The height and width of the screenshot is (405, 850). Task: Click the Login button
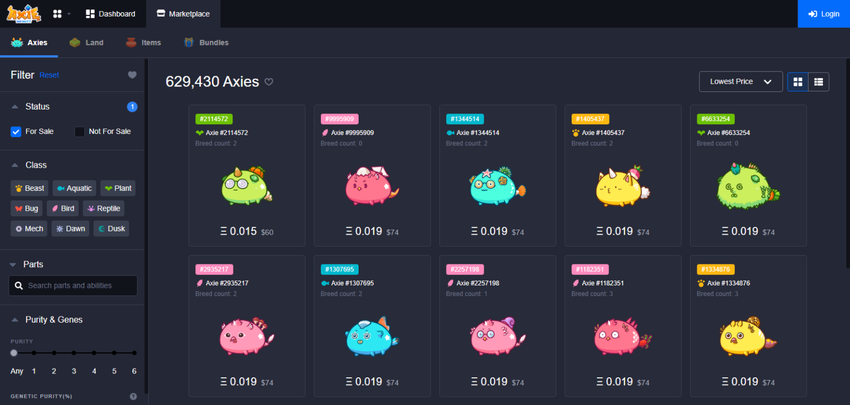click(x=823, y=14)
